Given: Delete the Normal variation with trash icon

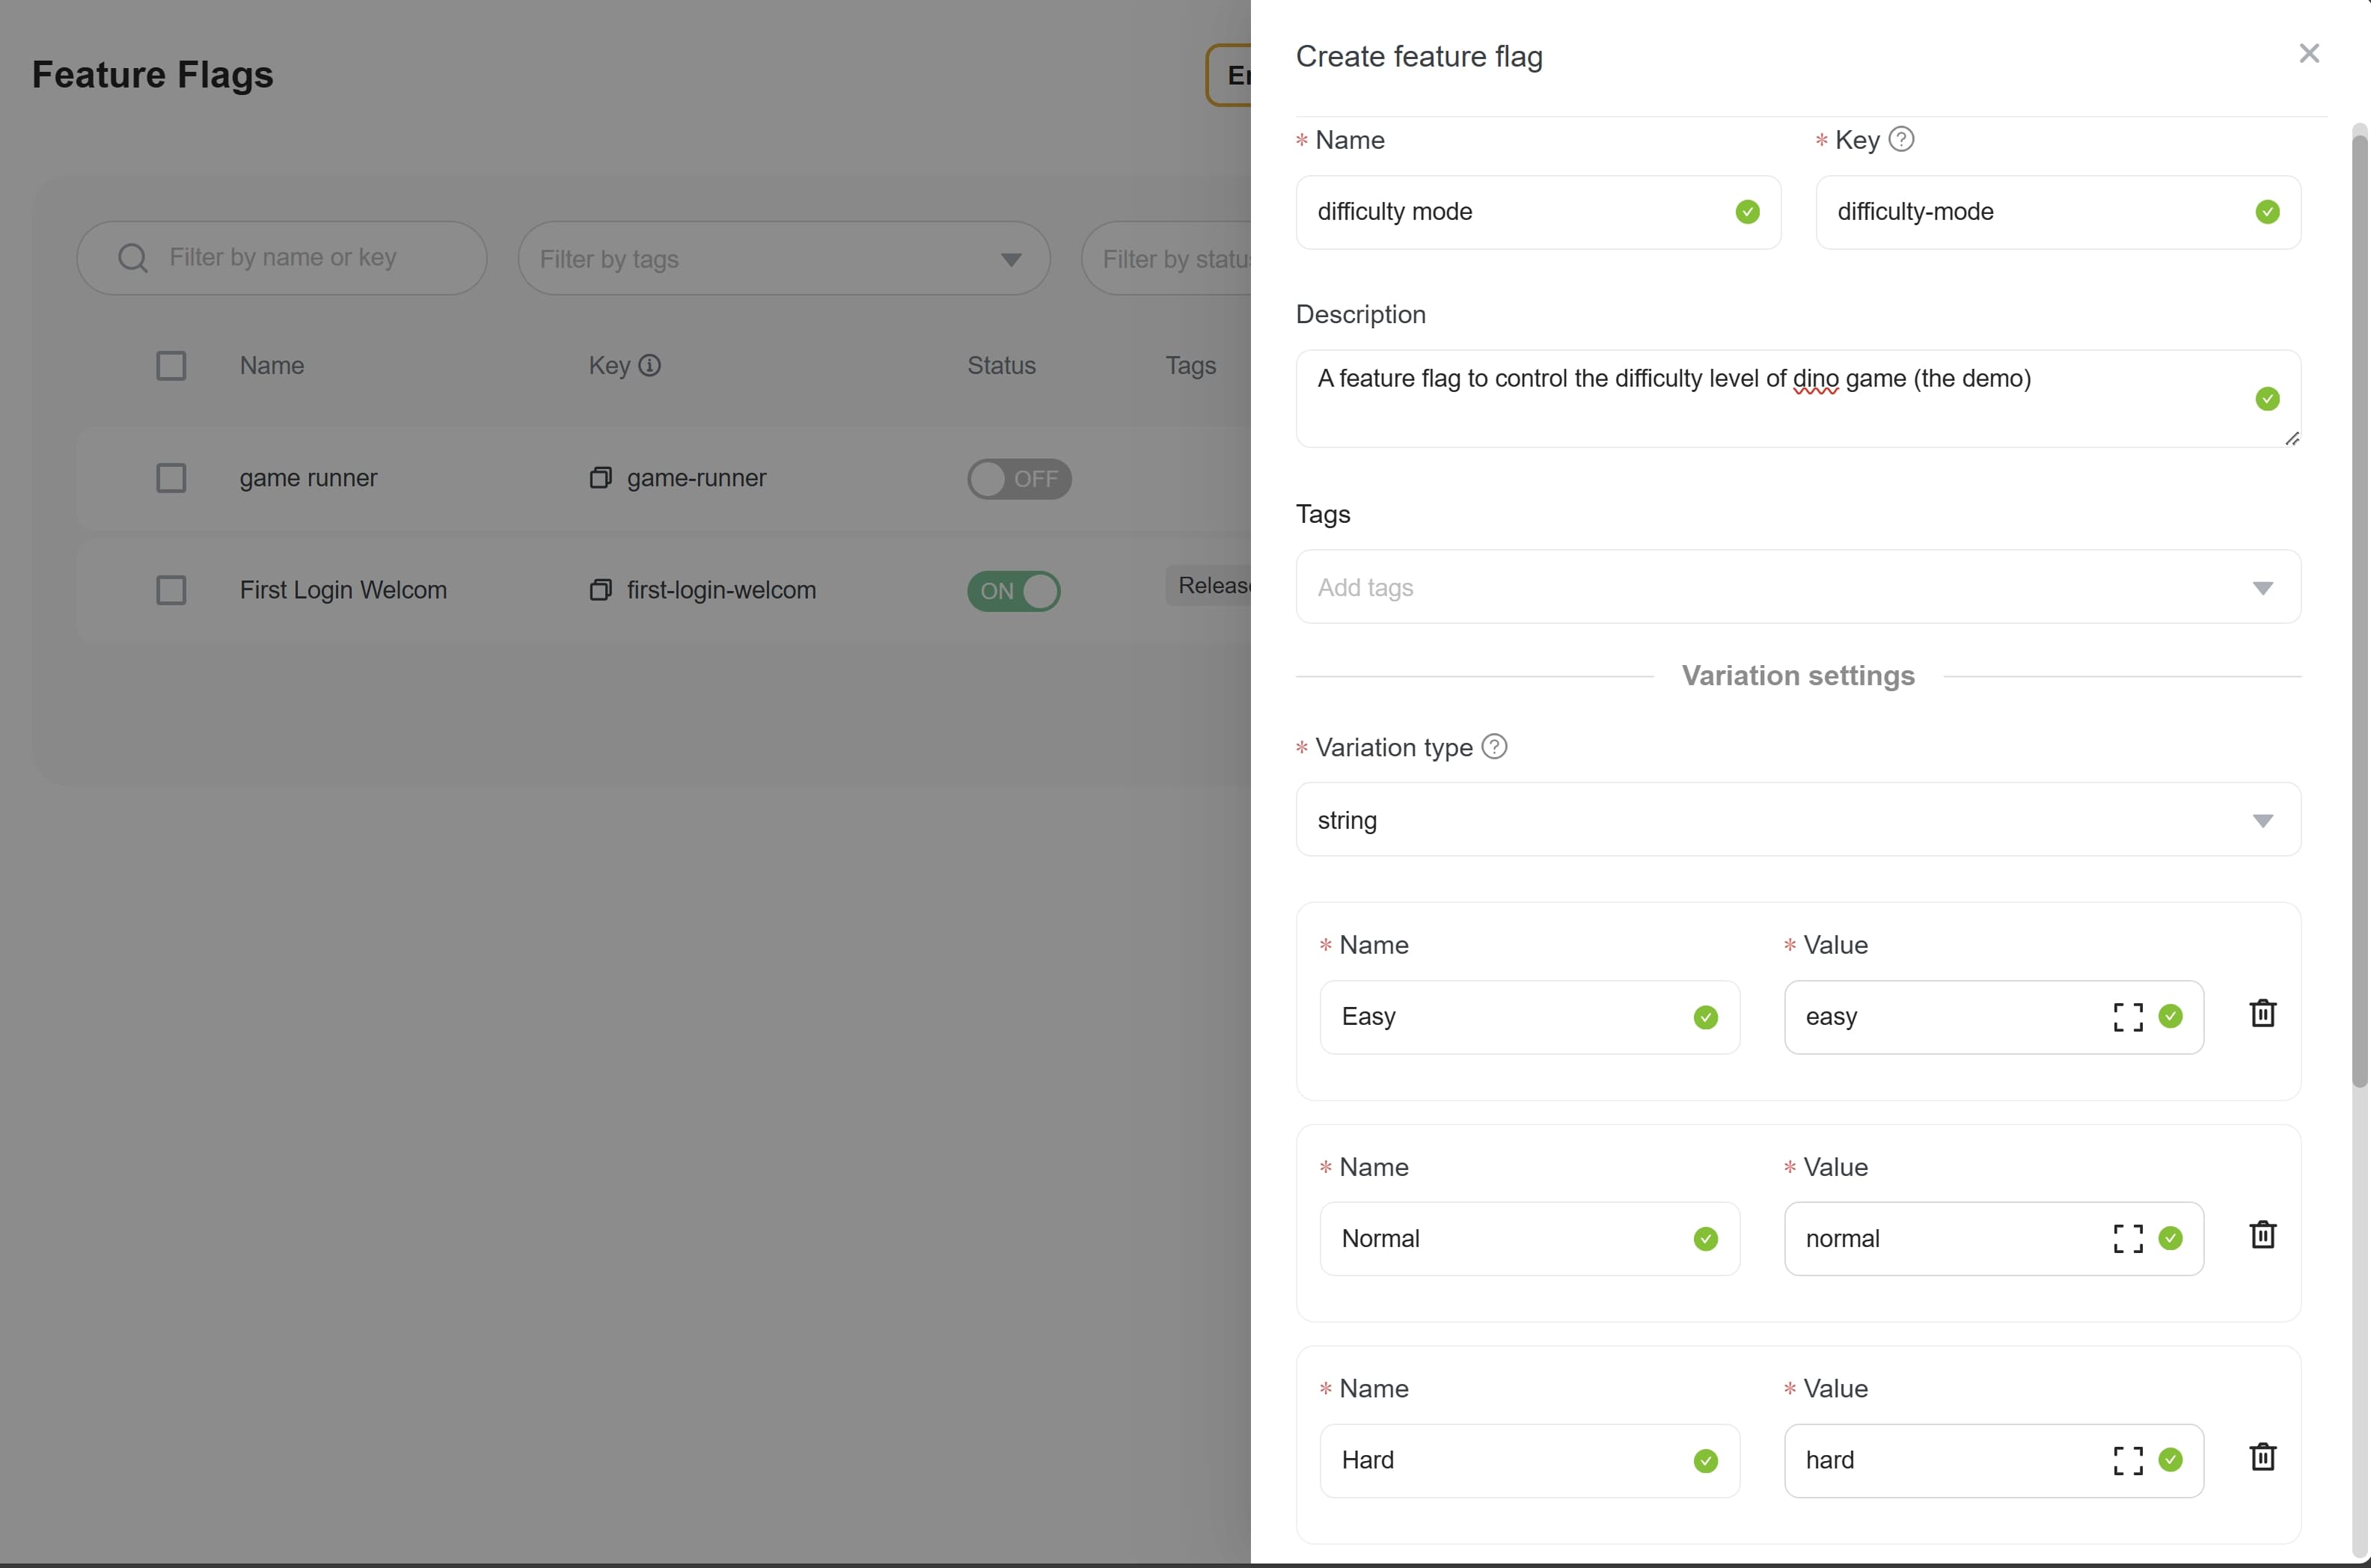Looking at the screenshot, I should click(2262, 1236).
